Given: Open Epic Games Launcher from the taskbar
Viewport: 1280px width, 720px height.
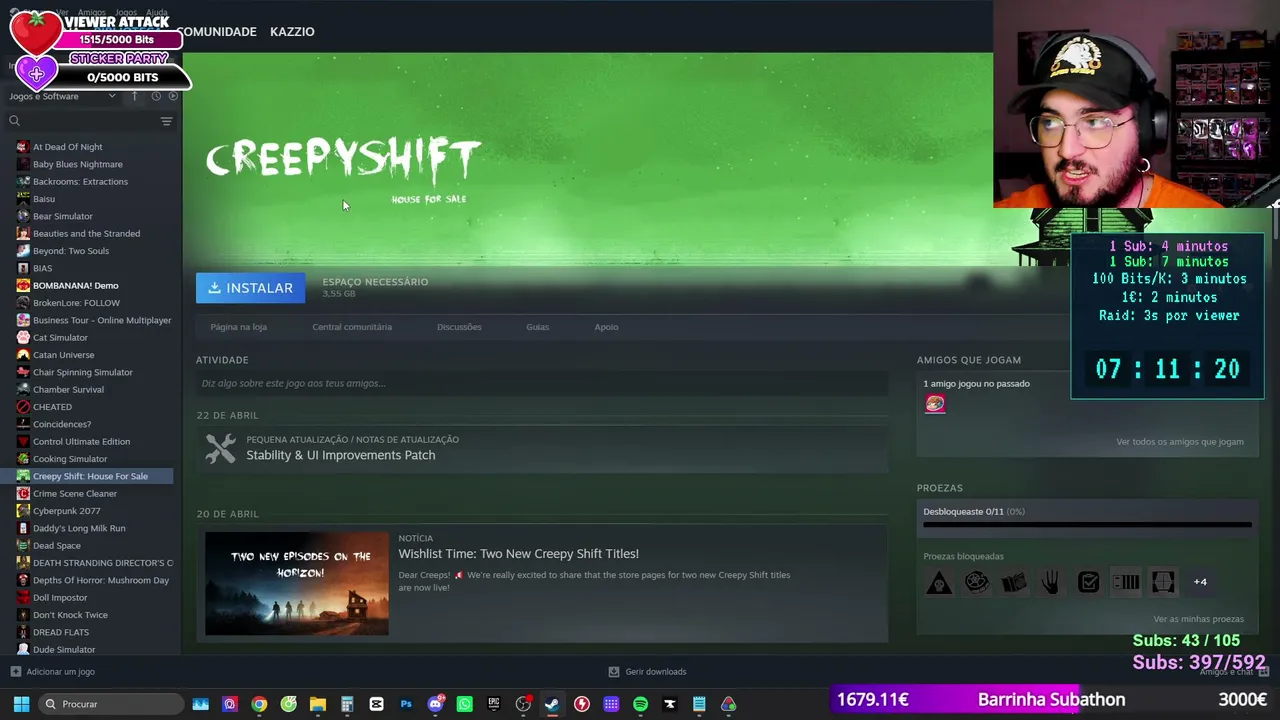Looking at the screenshot, I should (x=494, y=704).
